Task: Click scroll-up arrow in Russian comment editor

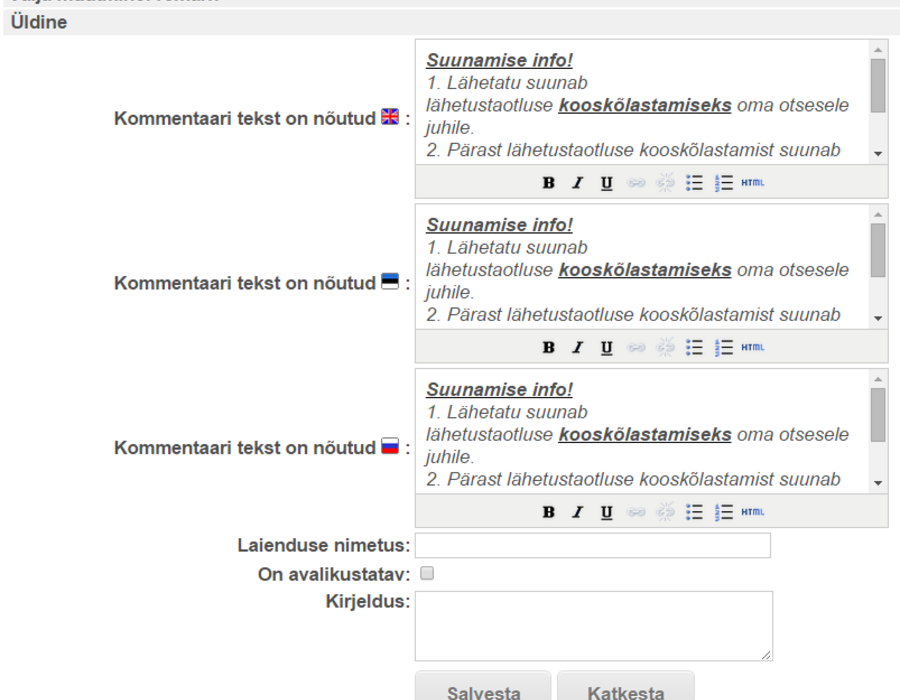Action: click(x=878, y=379)
